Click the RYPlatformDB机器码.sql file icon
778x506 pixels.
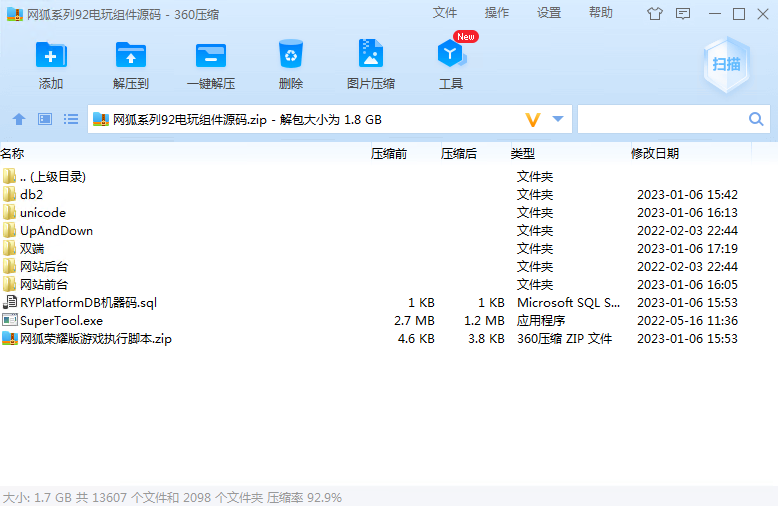click(x=10, y=302)
